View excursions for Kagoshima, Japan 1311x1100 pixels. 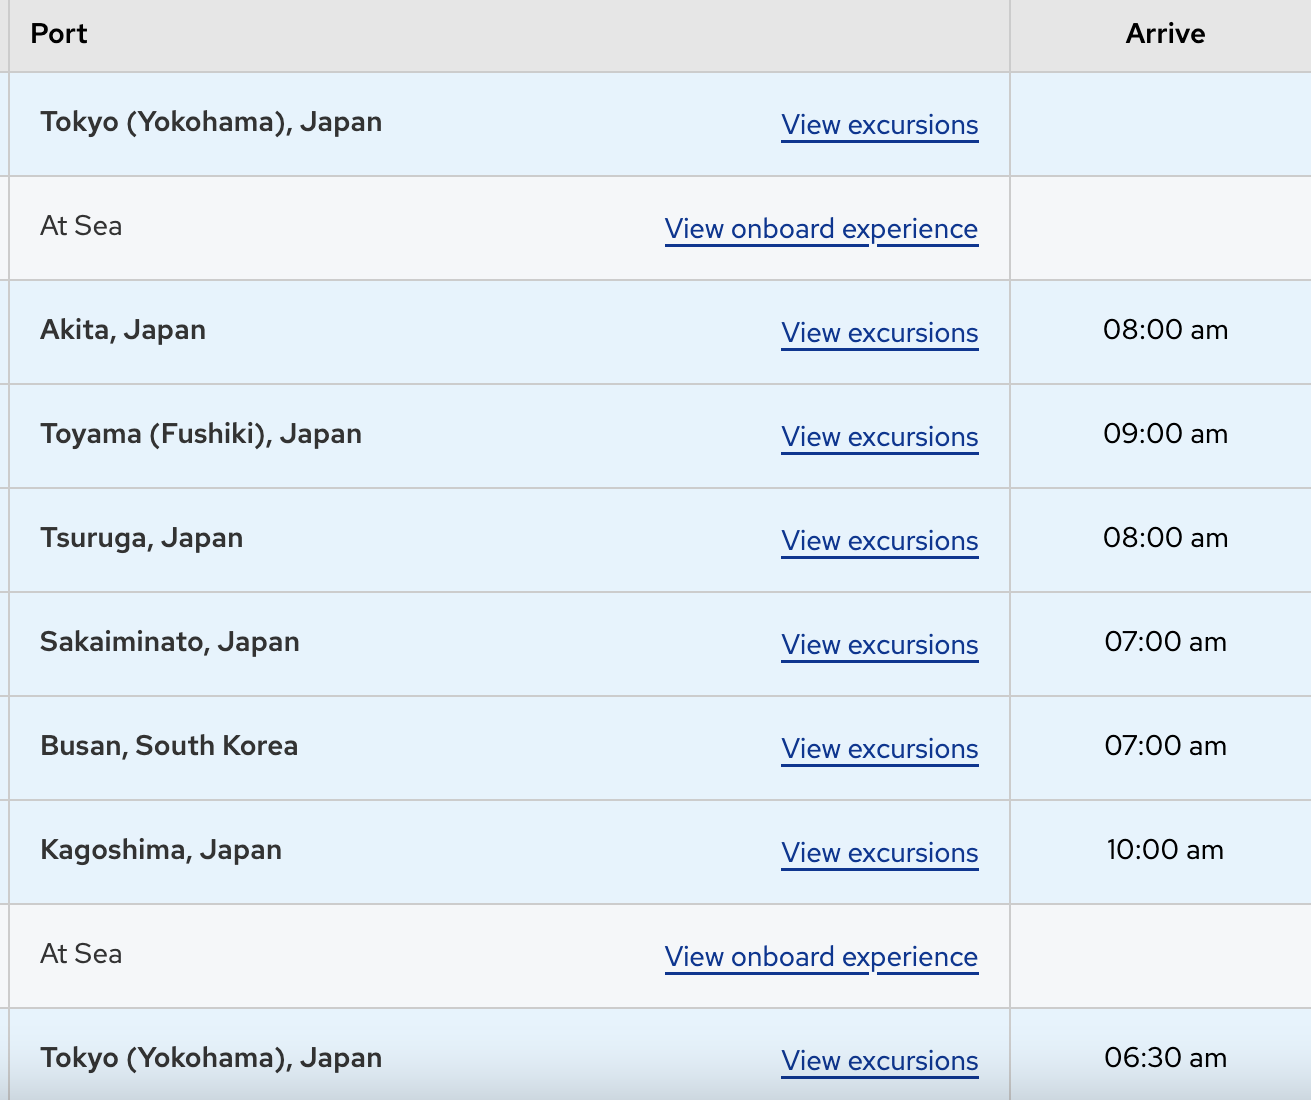pos(879,853)
